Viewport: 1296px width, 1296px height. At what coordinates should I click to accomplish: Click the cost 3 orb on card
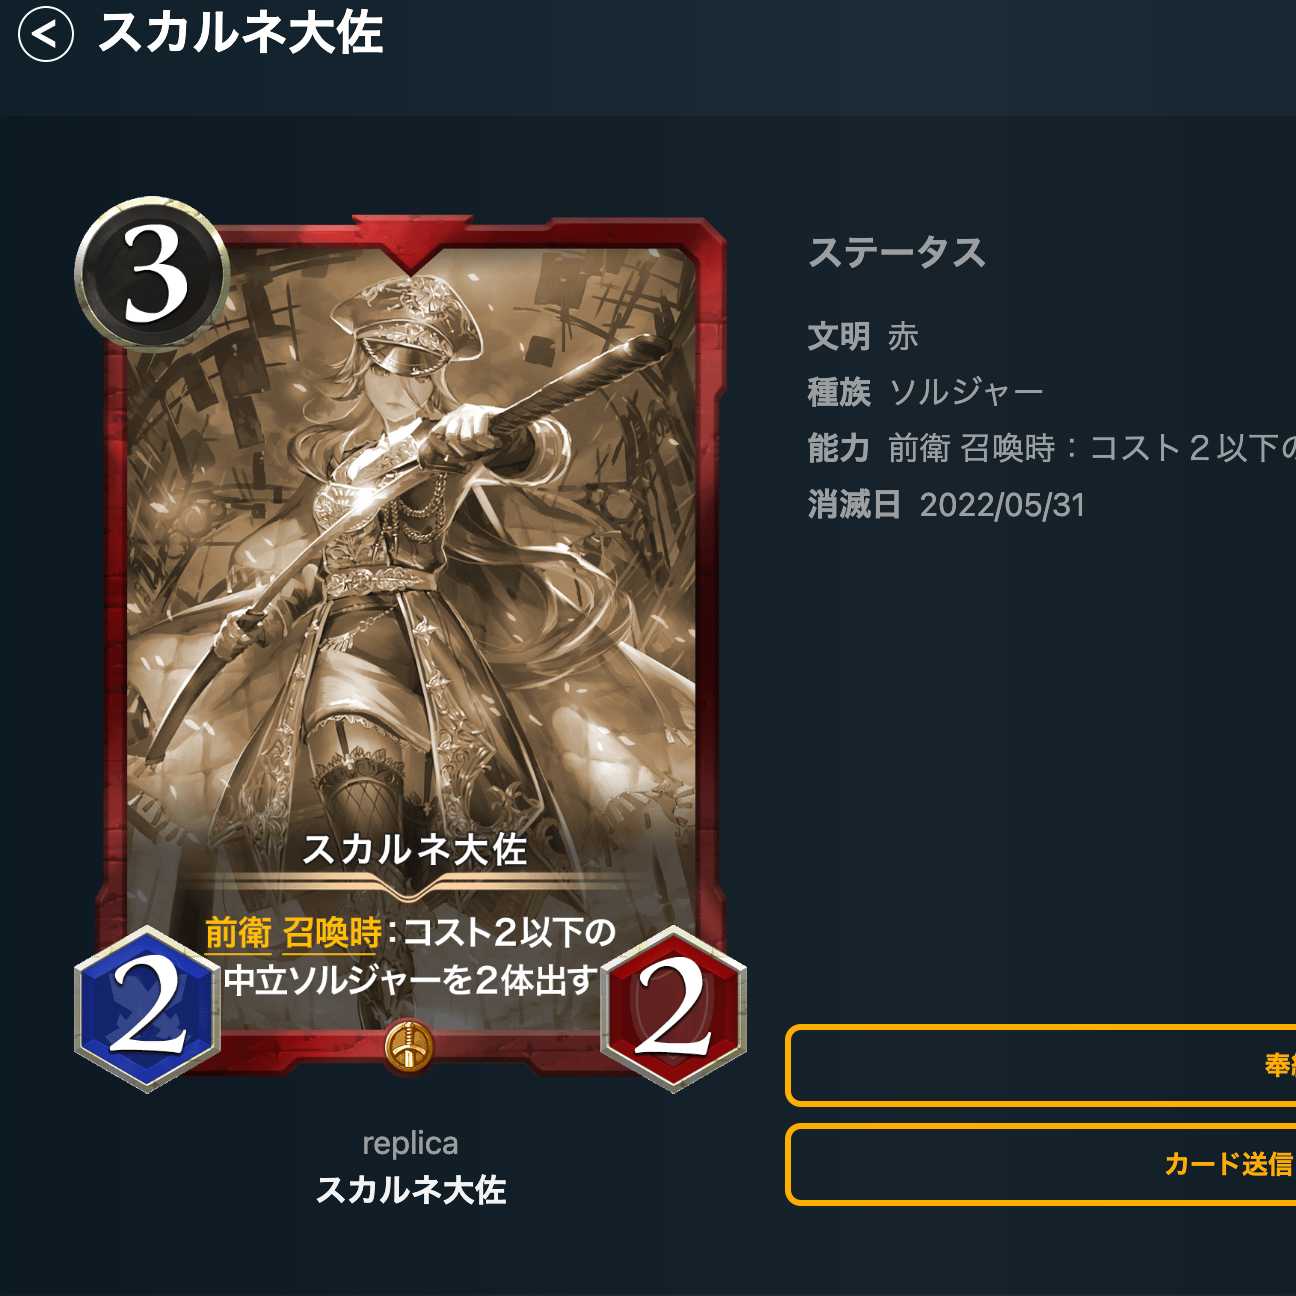tap(153, 274)
